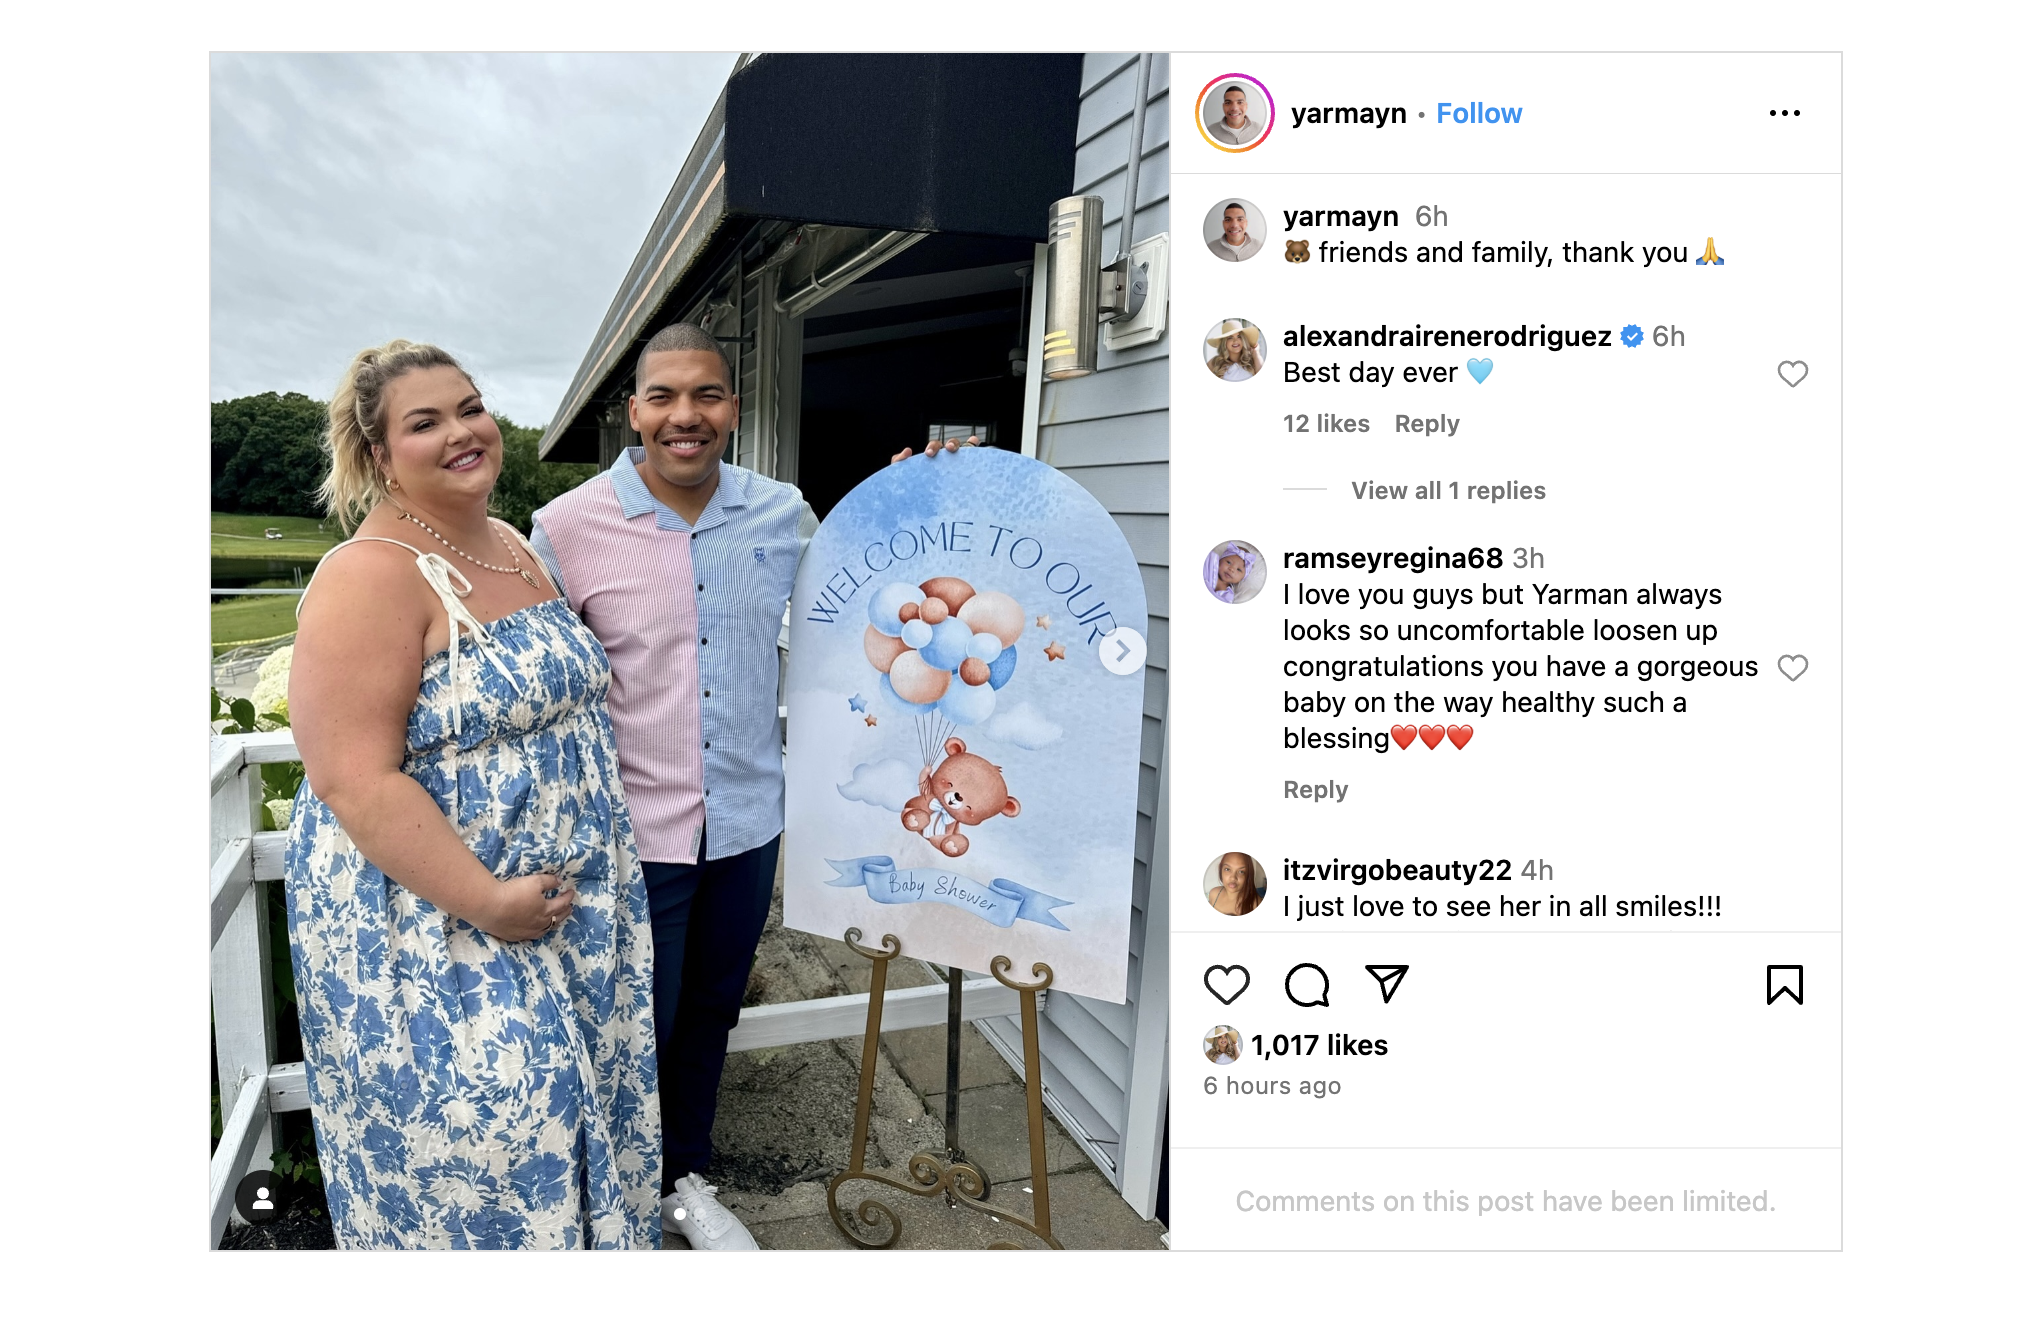Screen dimensions: 2024x1340
Task: Open yarmayn's story from header avatar
Action: click(1234, 113)
